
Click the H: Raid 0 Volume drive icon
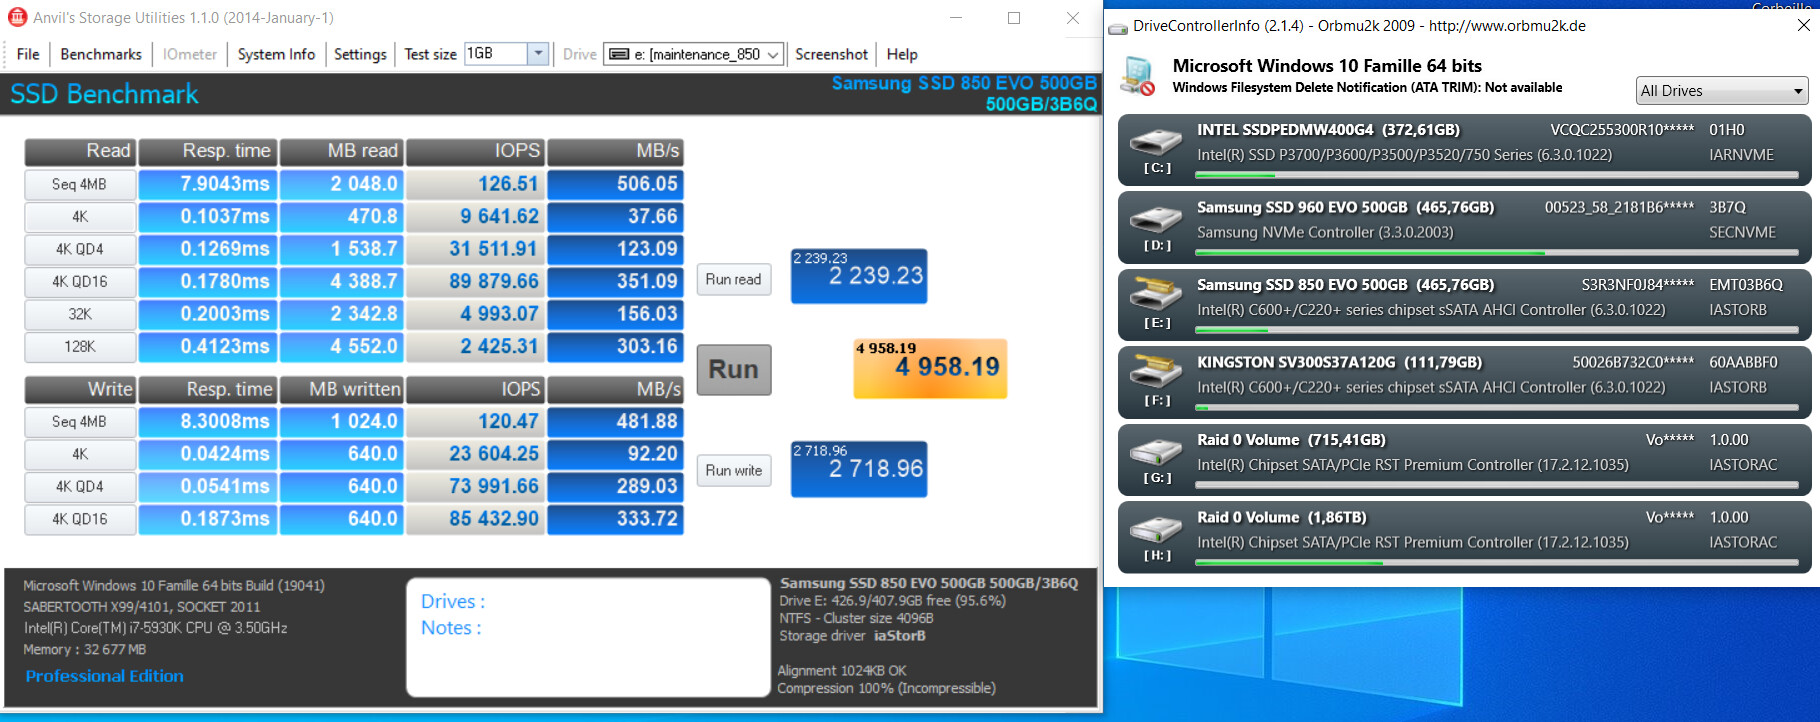coord(1156,527)
